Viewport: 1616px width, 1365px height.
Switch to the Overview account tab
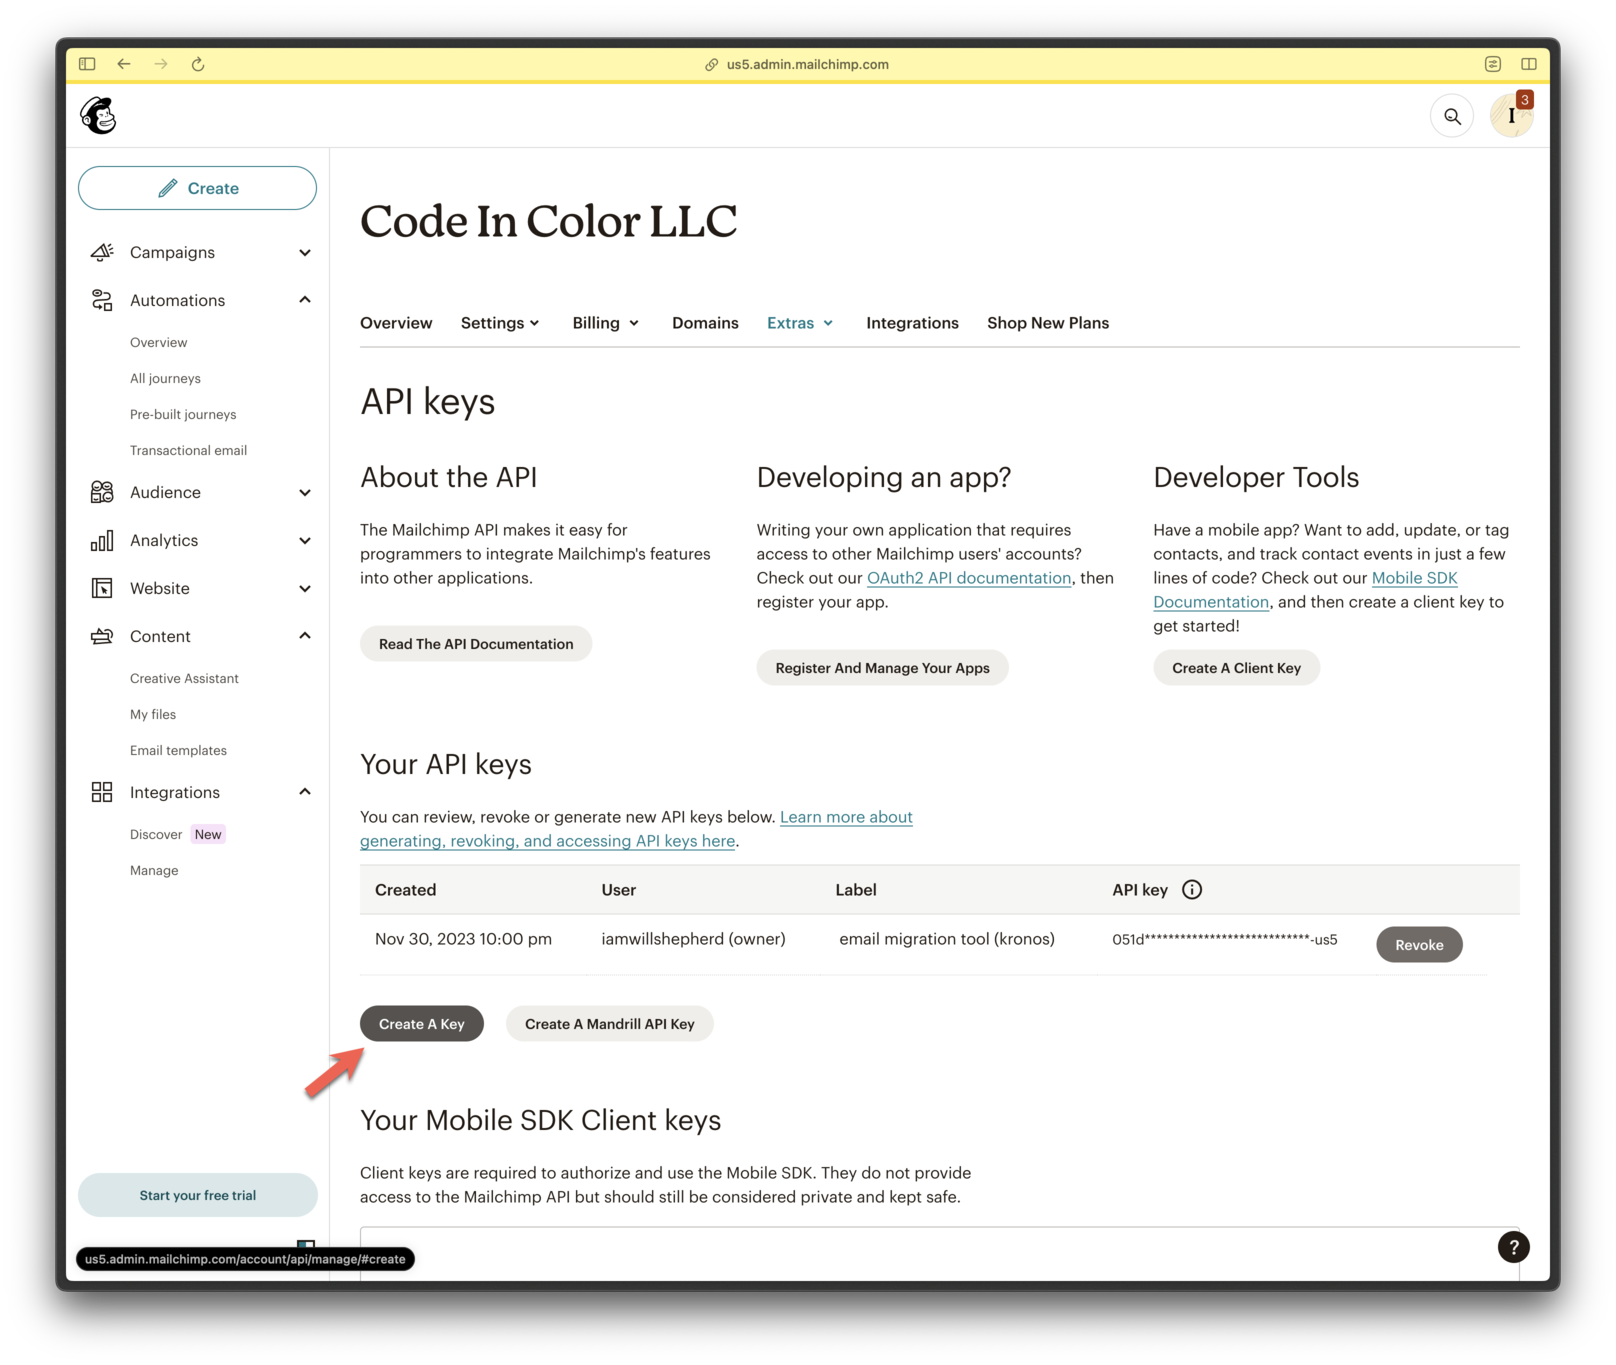[396, 323]
